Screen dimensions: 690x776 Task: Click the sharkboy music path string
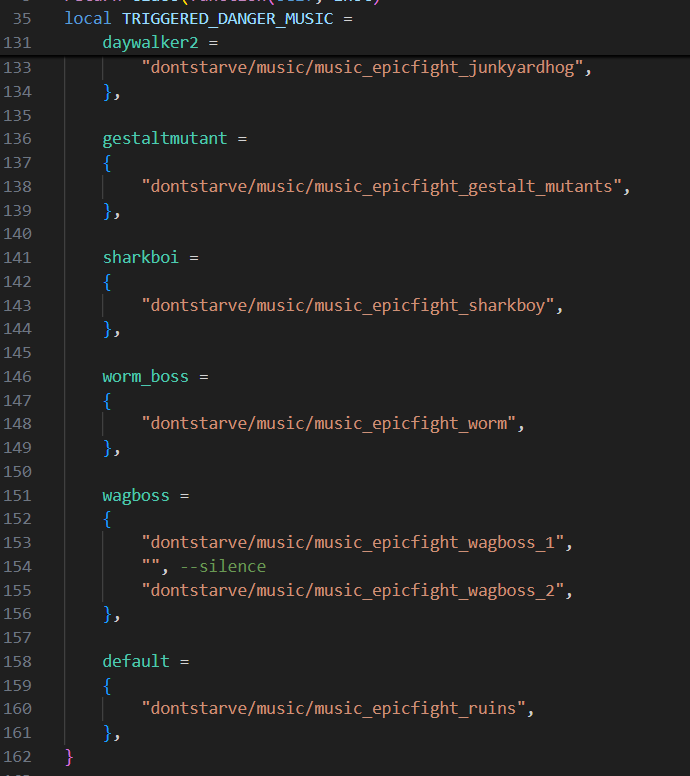(x=347, y=305)
